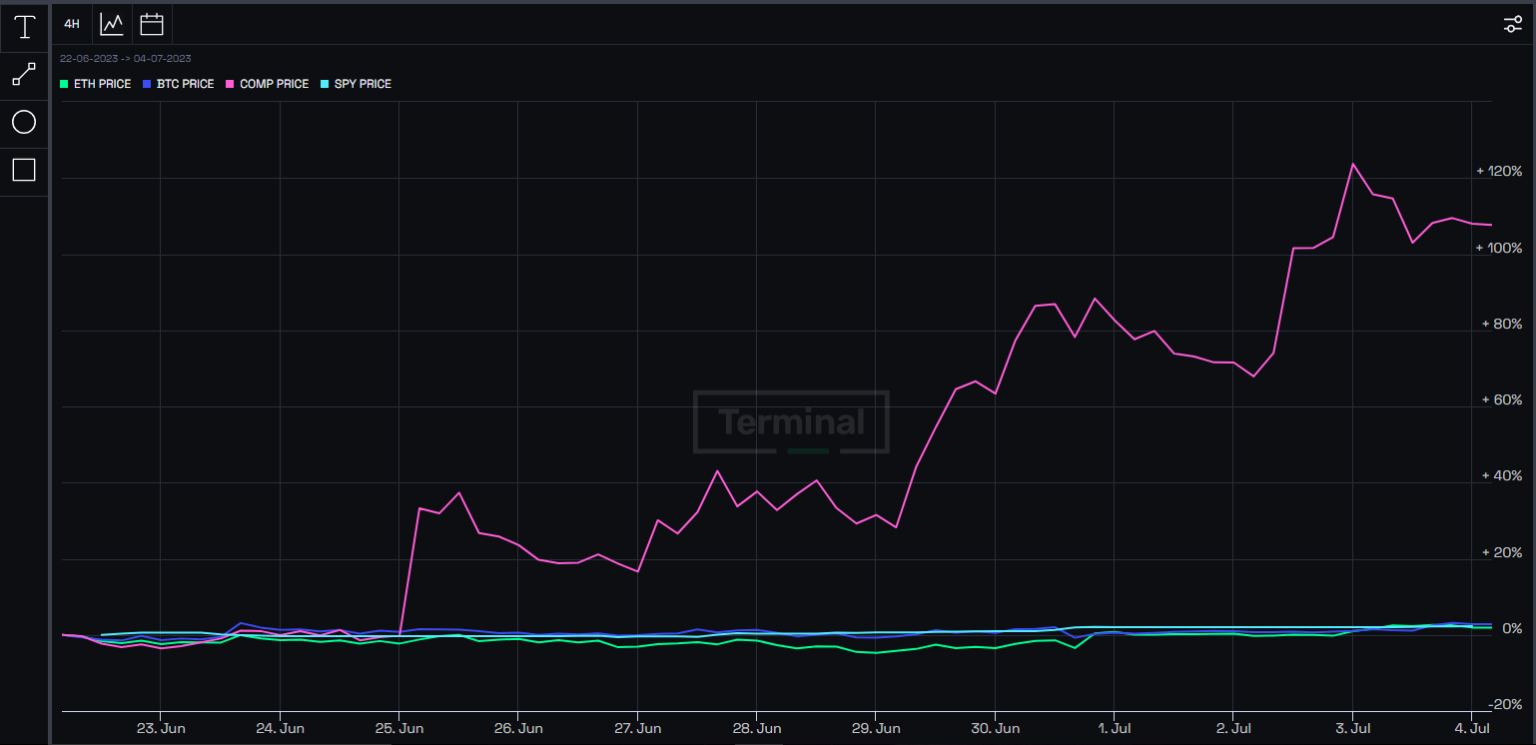Click the 25. Jun x-axis label
Image resolution: width=1536 pixels, height=745 pixels.
point(399,729)
